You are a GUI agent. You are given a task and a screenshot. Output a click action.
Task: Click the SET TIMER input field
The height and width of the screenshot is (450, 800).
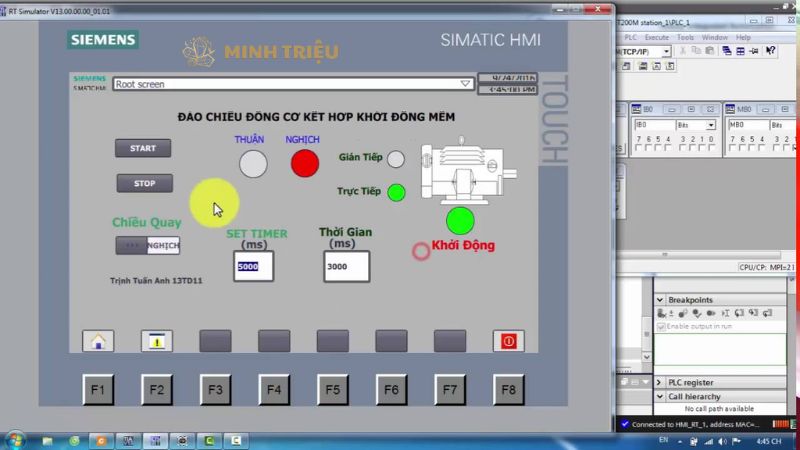253,267
